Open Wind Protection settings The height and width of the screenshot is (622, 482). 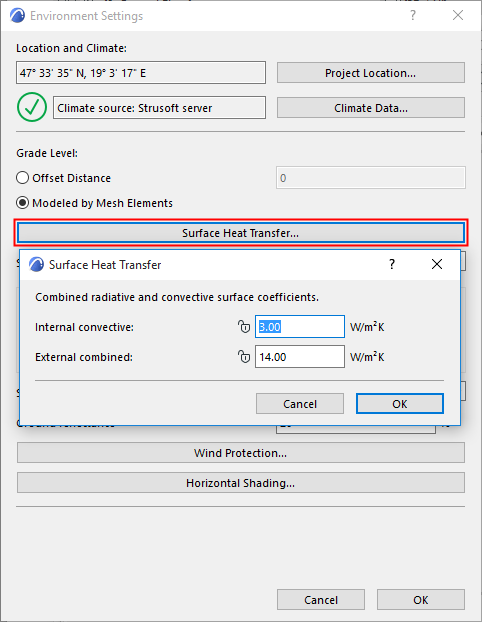point(240,453)
